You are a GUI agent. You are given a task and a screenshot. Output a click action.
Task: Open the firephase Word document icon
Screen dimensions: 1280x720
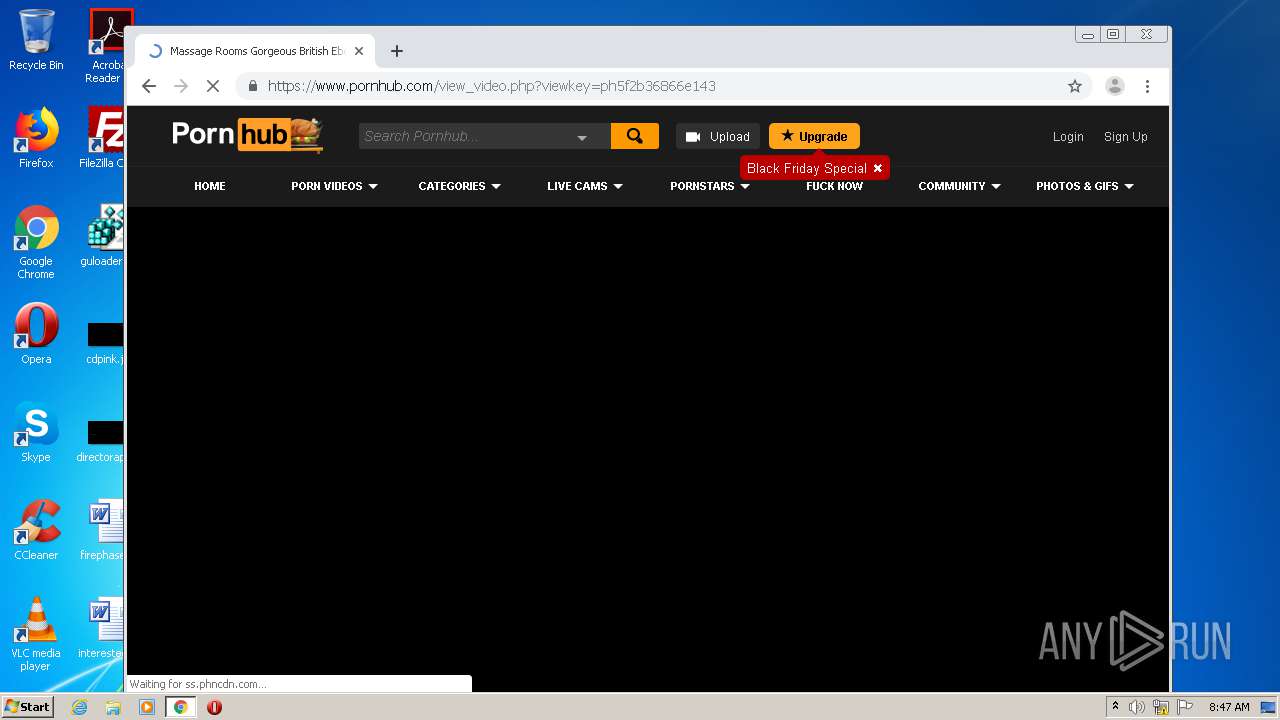104,530
